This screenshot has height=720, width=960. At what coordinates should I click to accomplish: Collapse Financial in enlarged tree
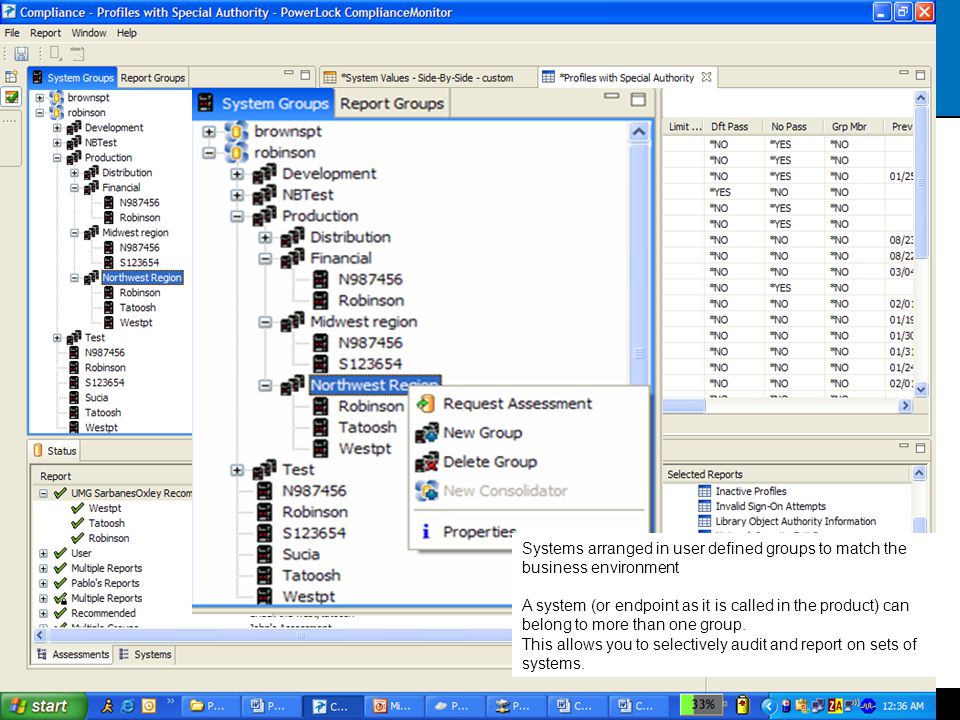265,259
